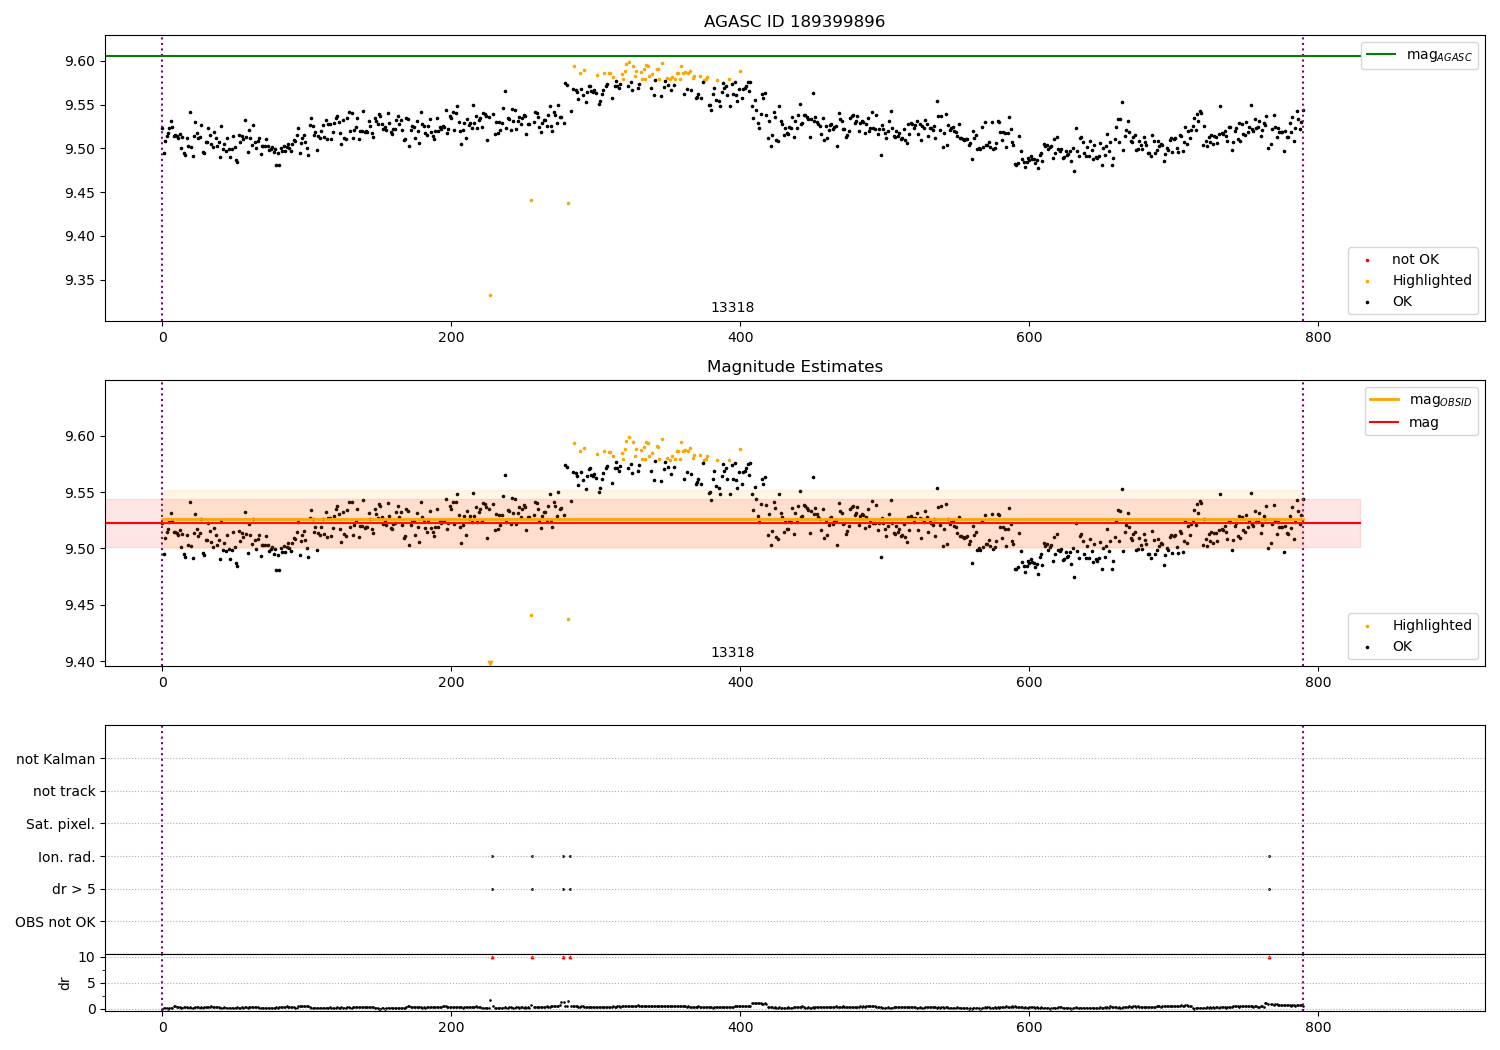
Task: Click the lowest orange outlier point near 9.33 in the top plot
Action: click(490, 295)
